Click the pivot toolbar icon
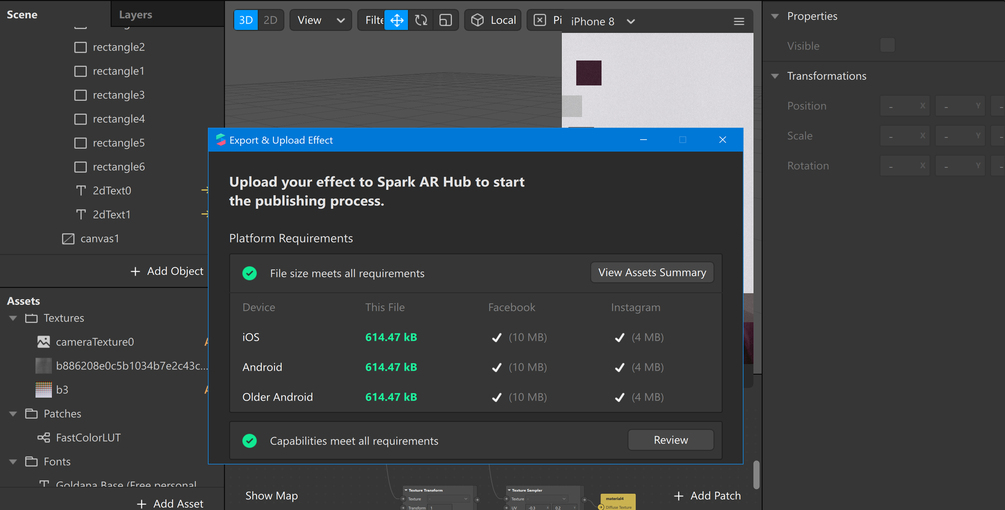 coord(540,21)
